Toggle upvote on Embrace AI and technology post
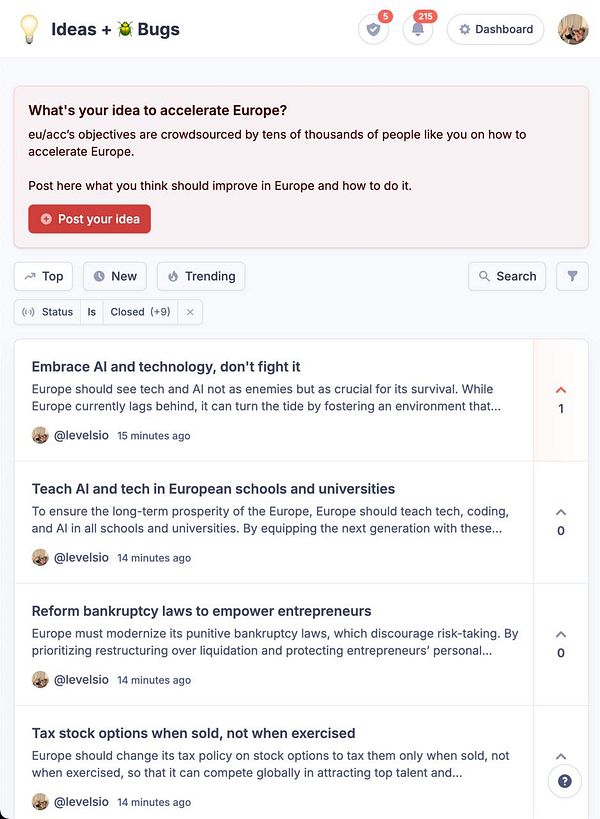This screenshot has height=819, width=600. point(561,399)
